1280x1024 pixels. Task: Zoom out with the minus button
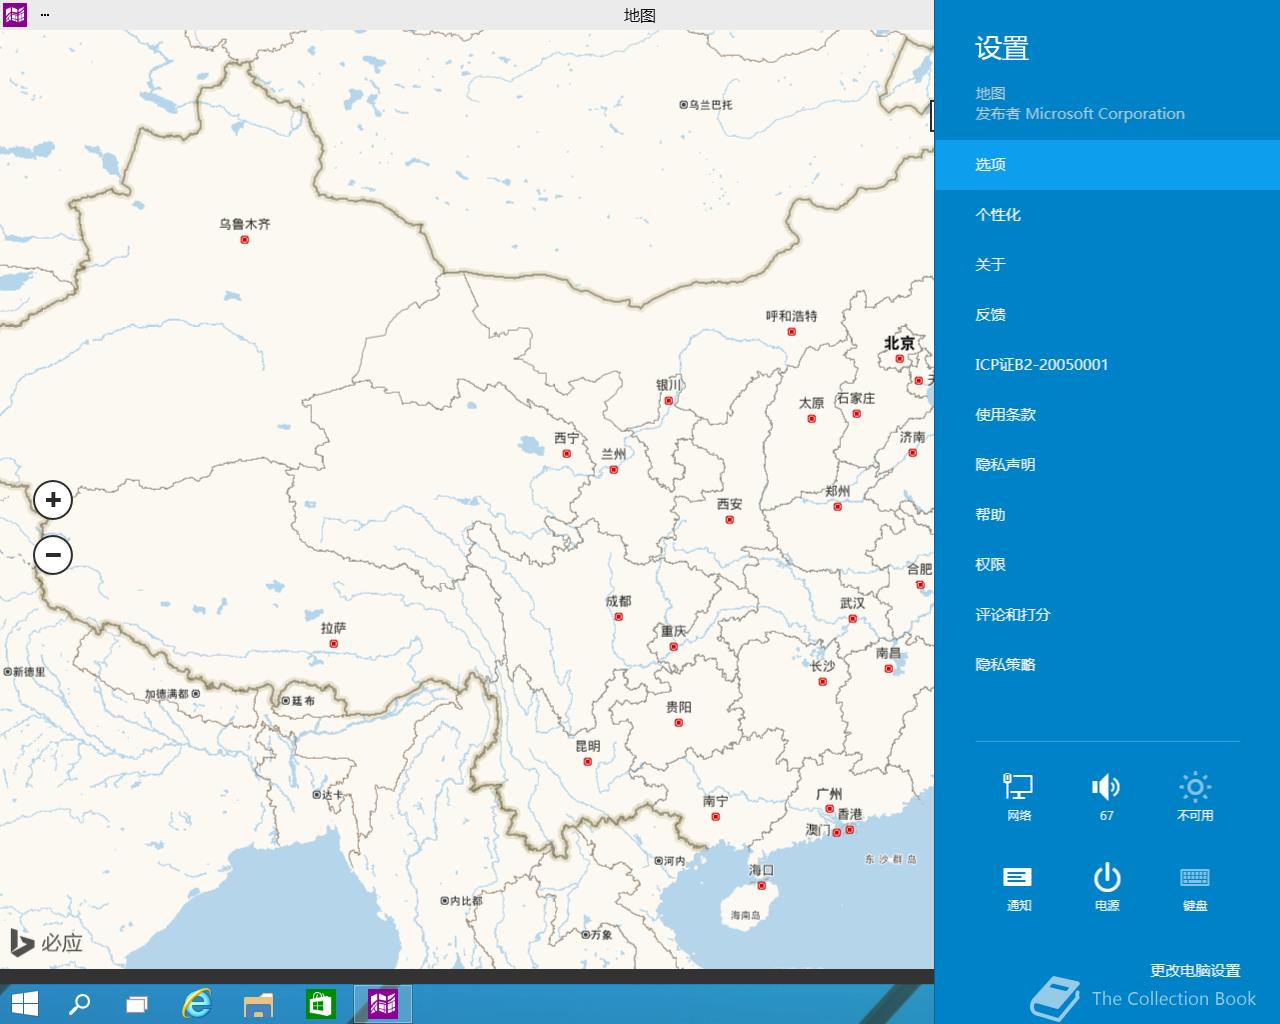coord(53,554)
